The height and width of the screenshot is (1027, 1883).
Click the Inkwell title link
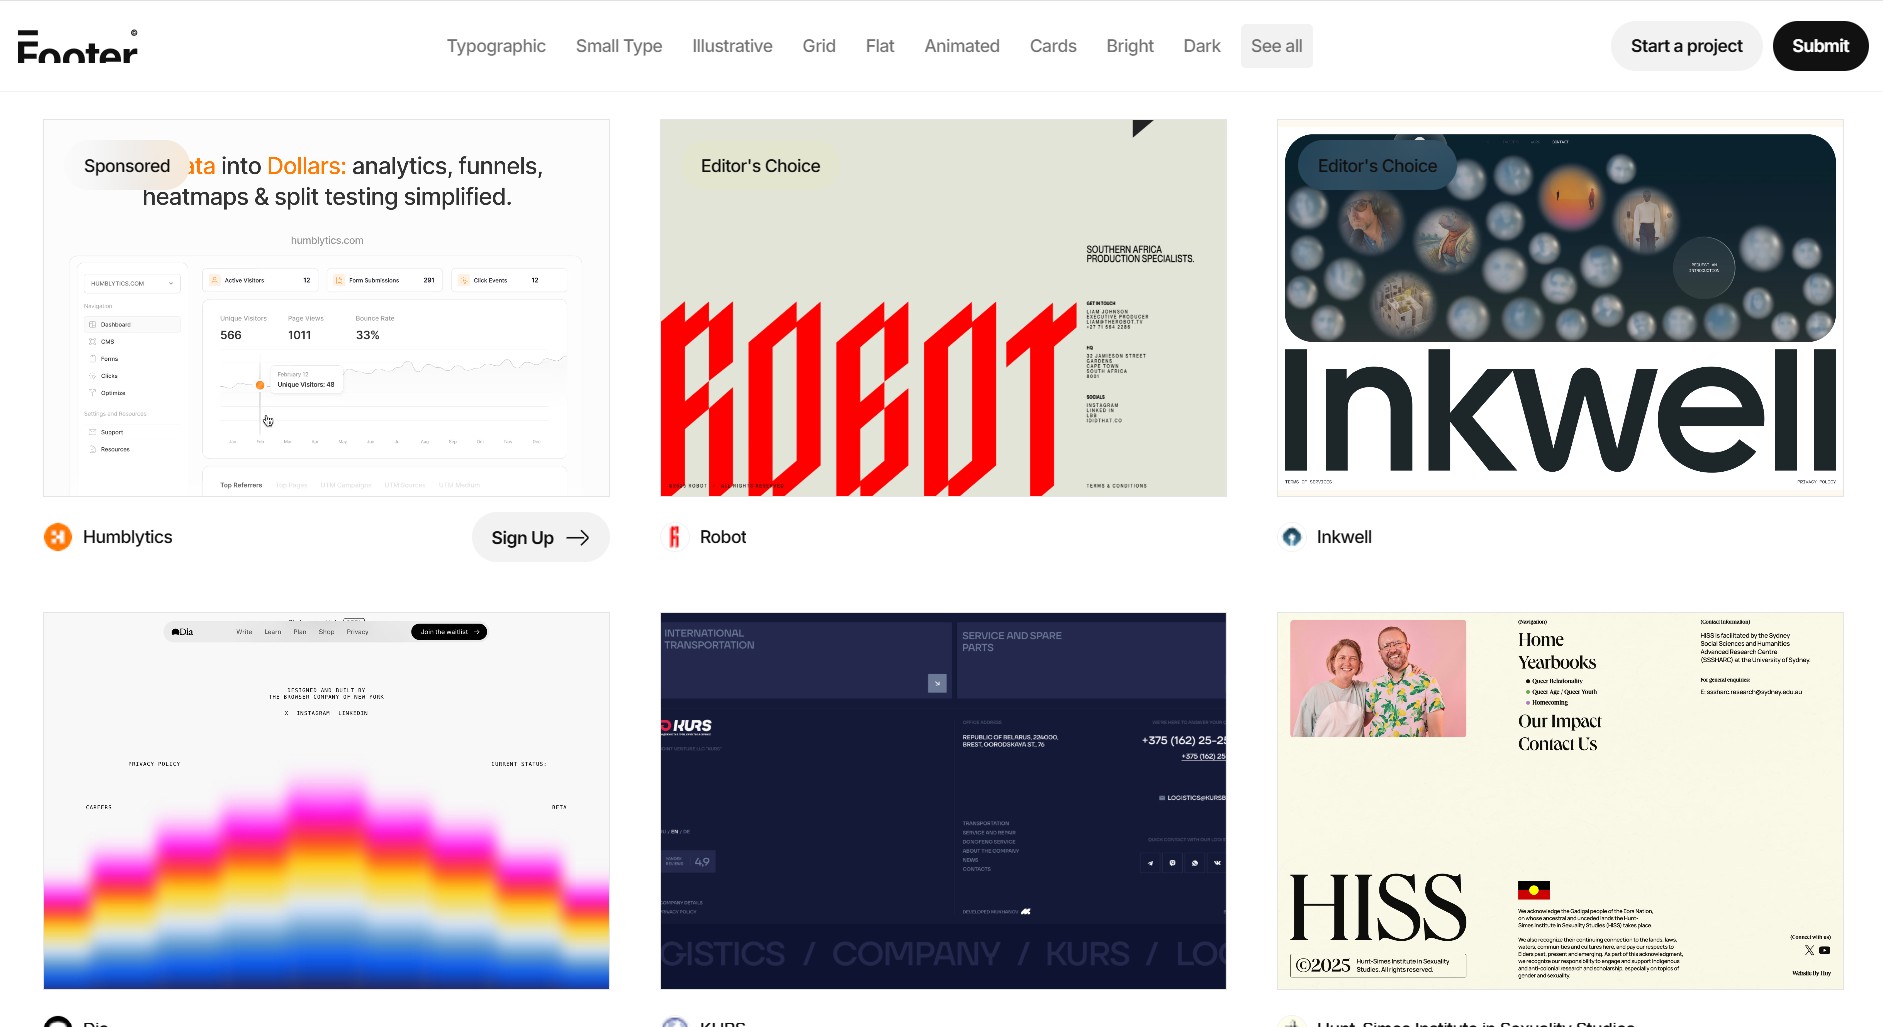1344,537
